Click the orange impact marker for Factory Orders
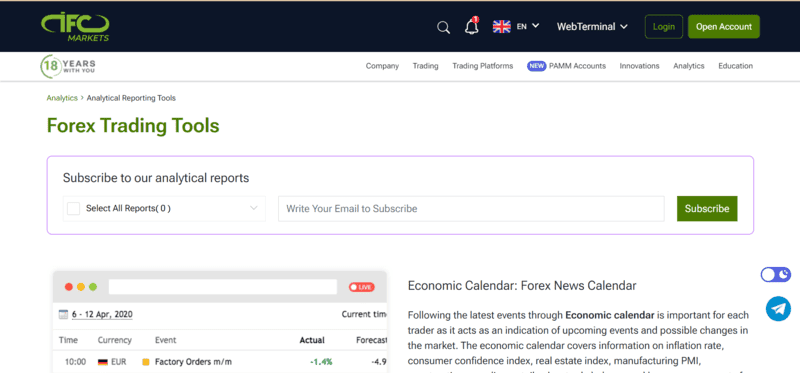 point(145,362)
